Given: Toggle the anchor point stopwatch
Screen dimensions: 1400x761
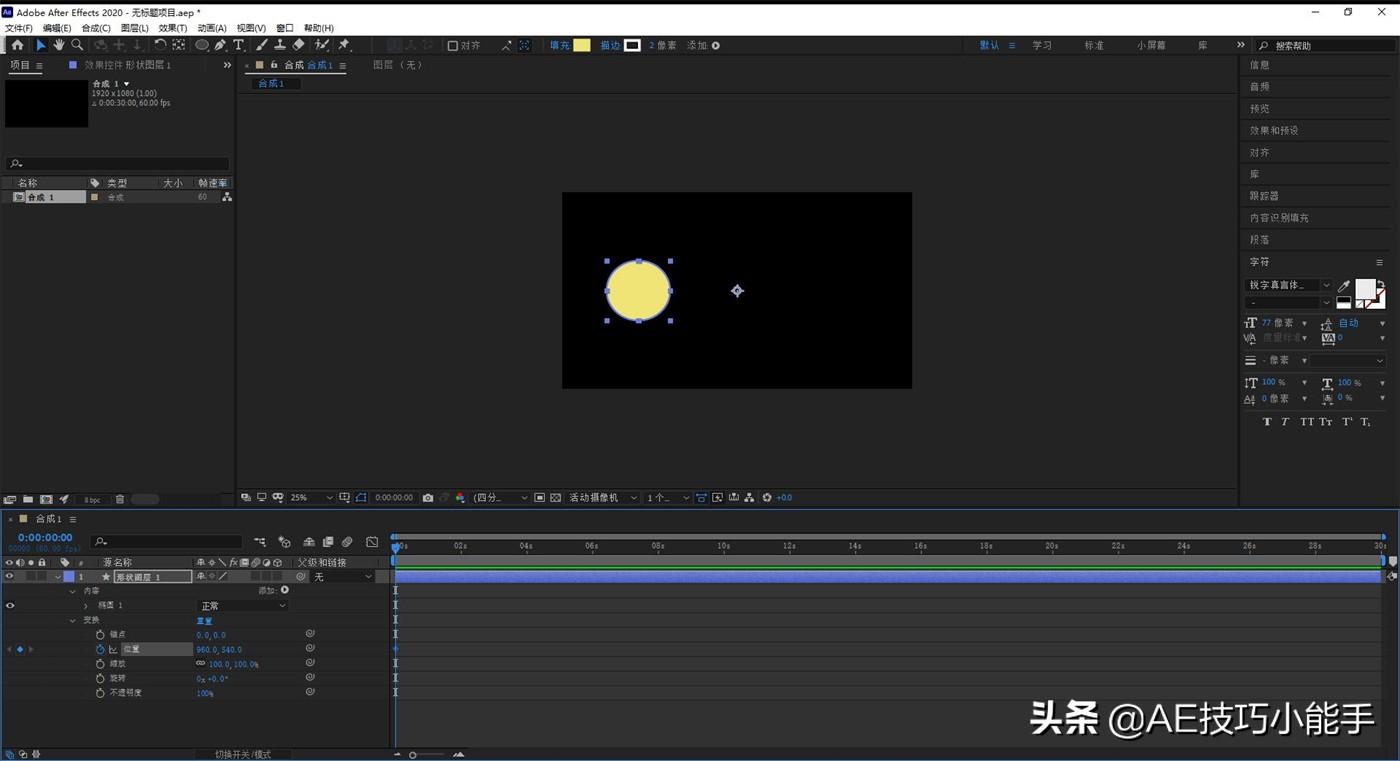Looking at the screenshot, I should click(100, 634).
